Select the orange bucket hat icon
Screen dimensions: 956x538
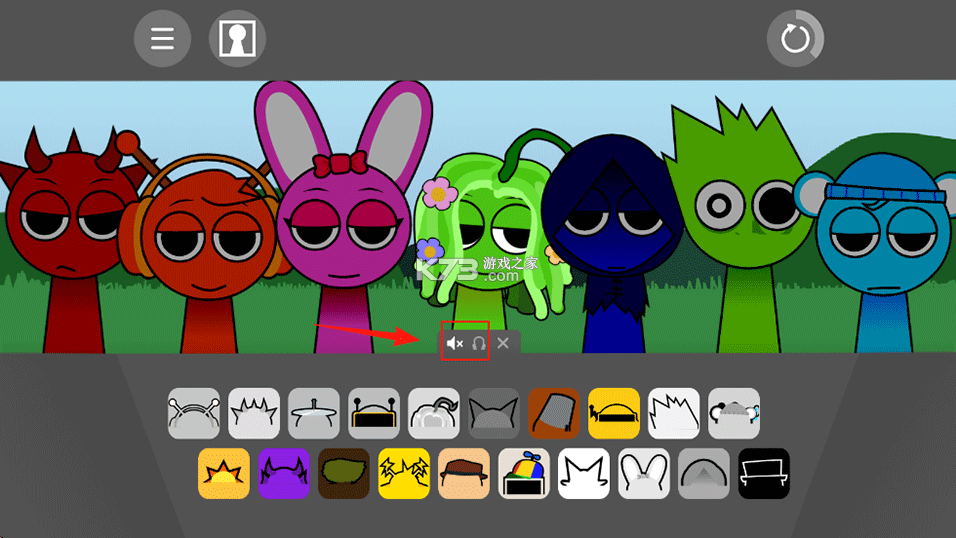click(x=554, y=414)
